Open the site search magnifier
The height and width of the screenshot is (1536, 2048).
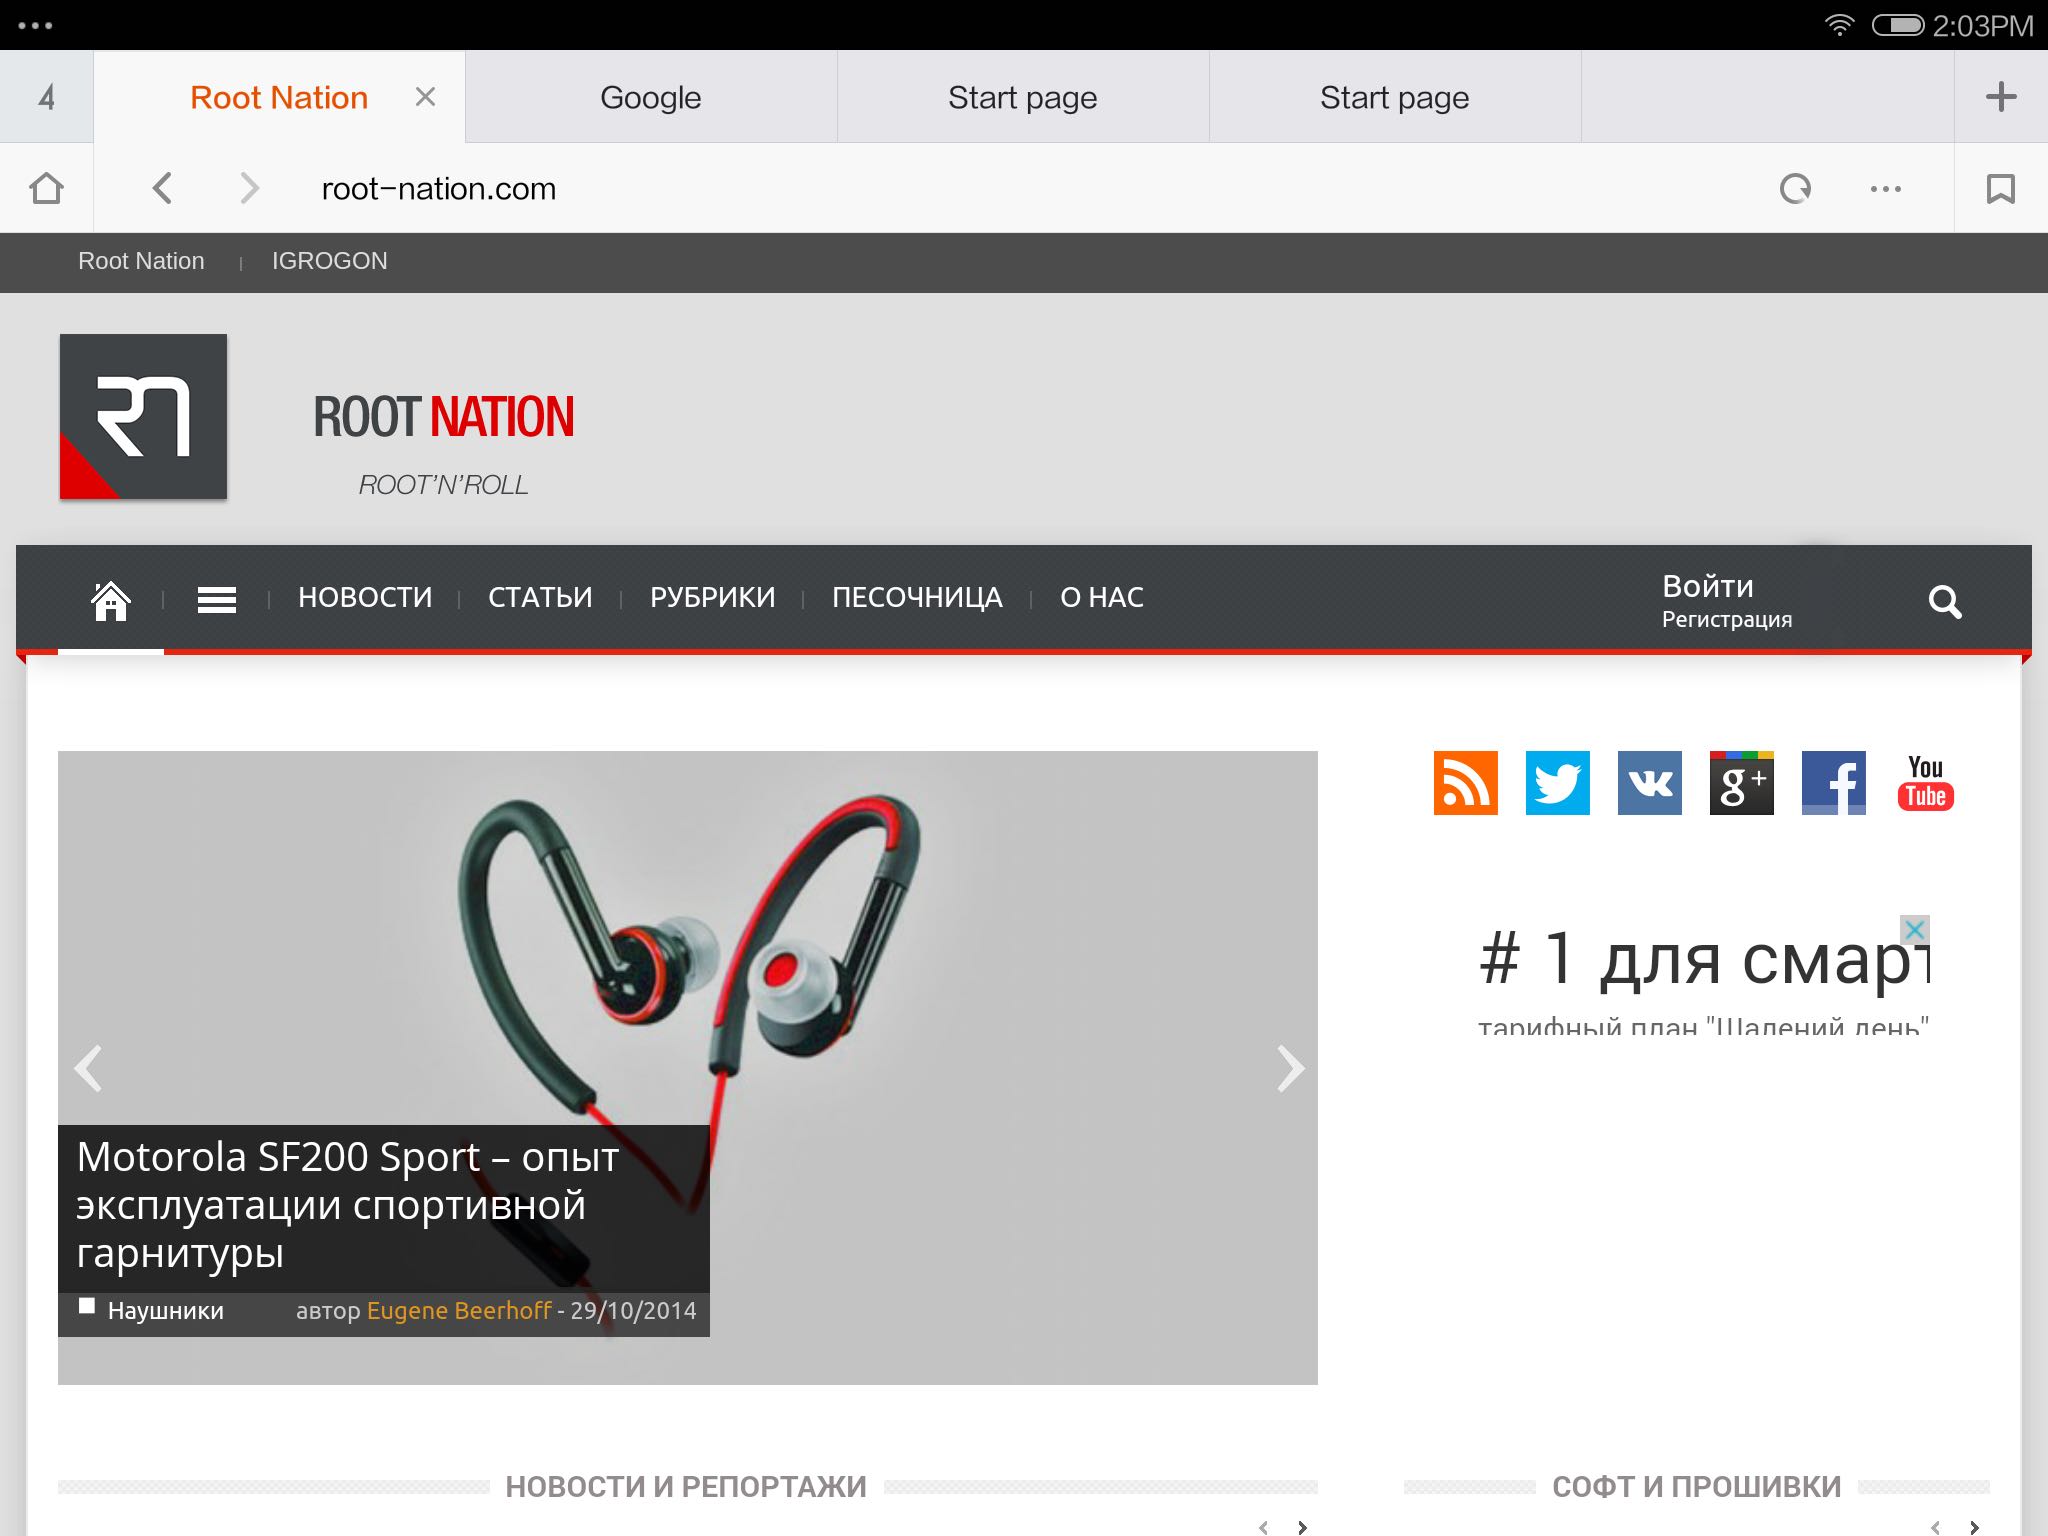point(1945,602)
